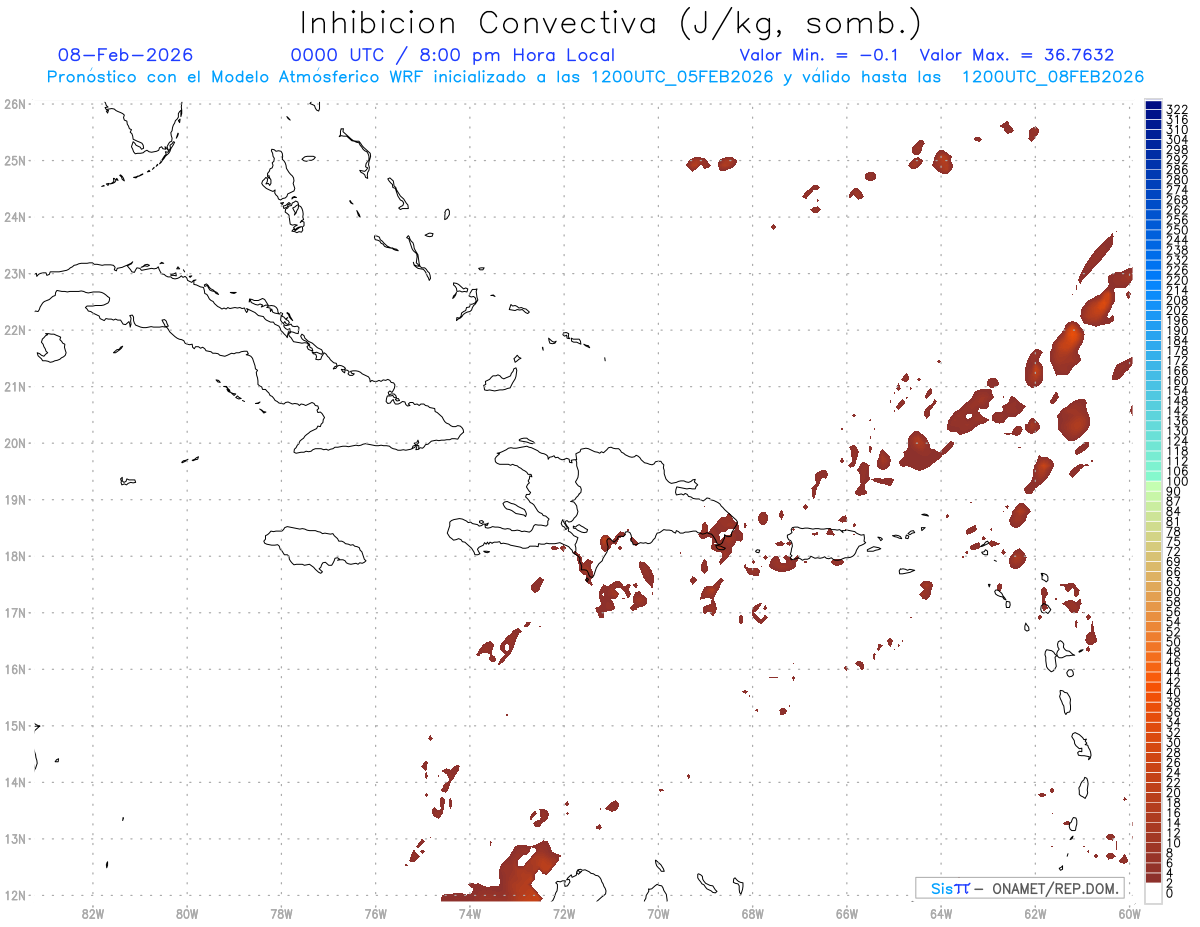Click the 19N latitude label
Screen dimensions: 1200x927
(15, 499)
